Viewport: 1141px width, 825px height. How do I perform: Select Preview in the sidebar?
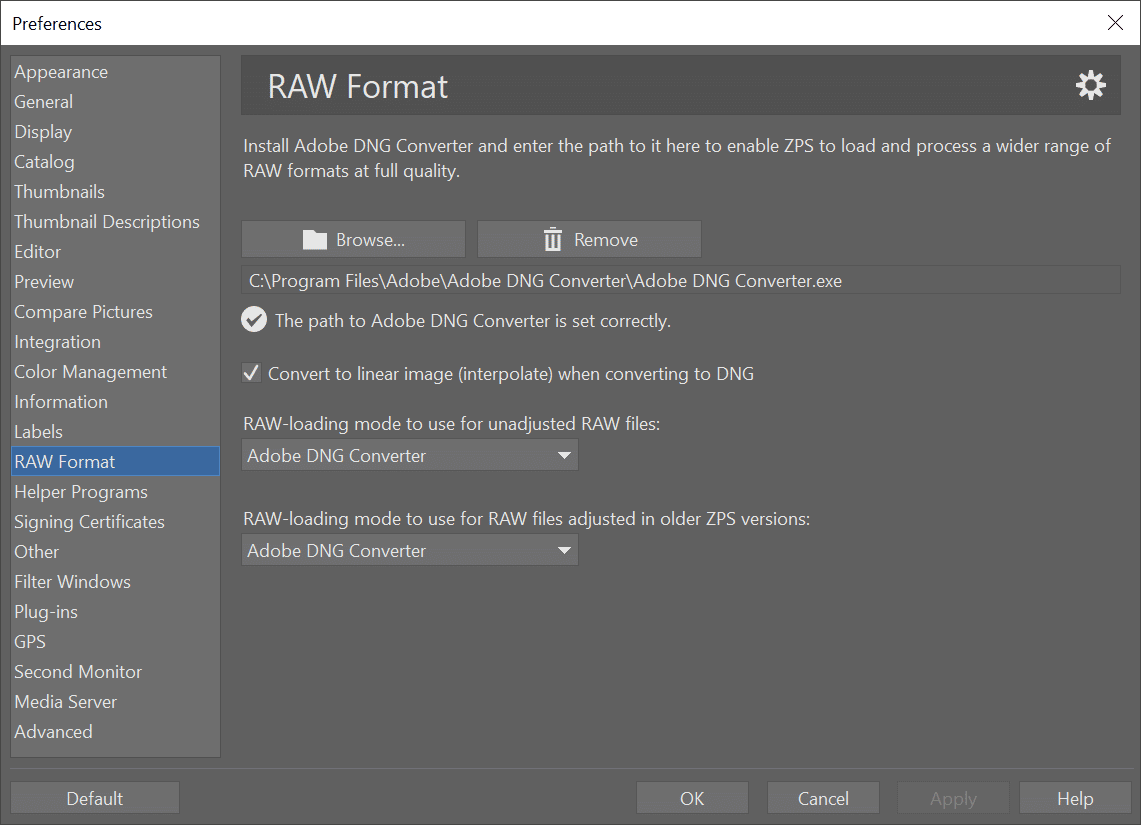(x=115, y=282)
